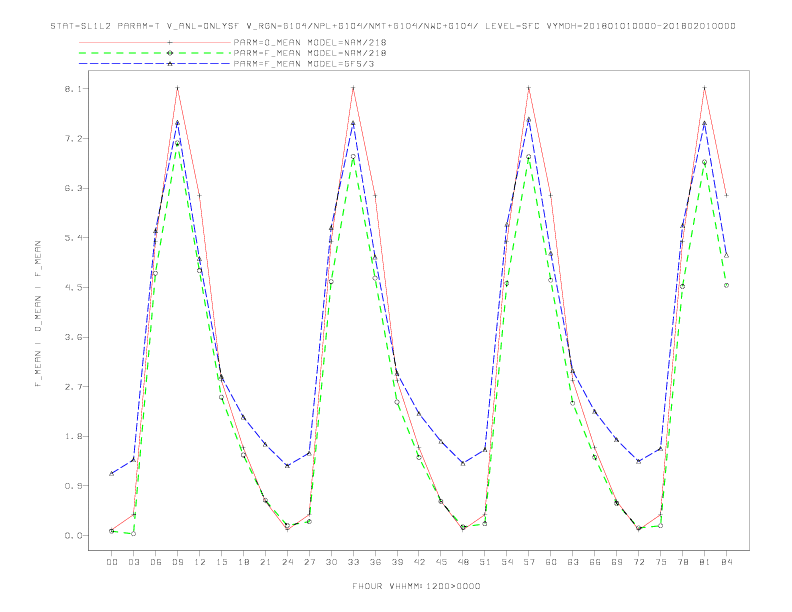Screen dimensions: 792x612
Task: Click x-axis tick label 27
Action: point(309,562)
